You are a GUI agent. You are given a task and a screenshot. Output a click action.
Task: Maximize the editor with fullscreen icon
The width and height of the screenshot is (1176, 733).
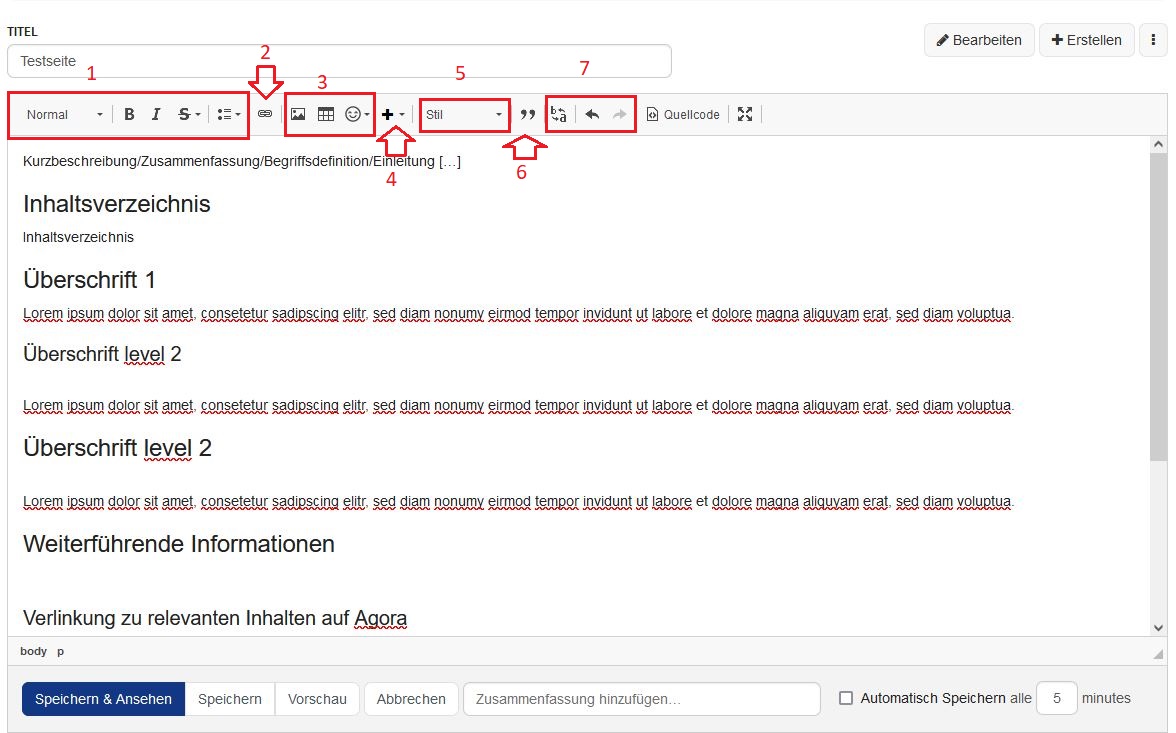[745, 114]
